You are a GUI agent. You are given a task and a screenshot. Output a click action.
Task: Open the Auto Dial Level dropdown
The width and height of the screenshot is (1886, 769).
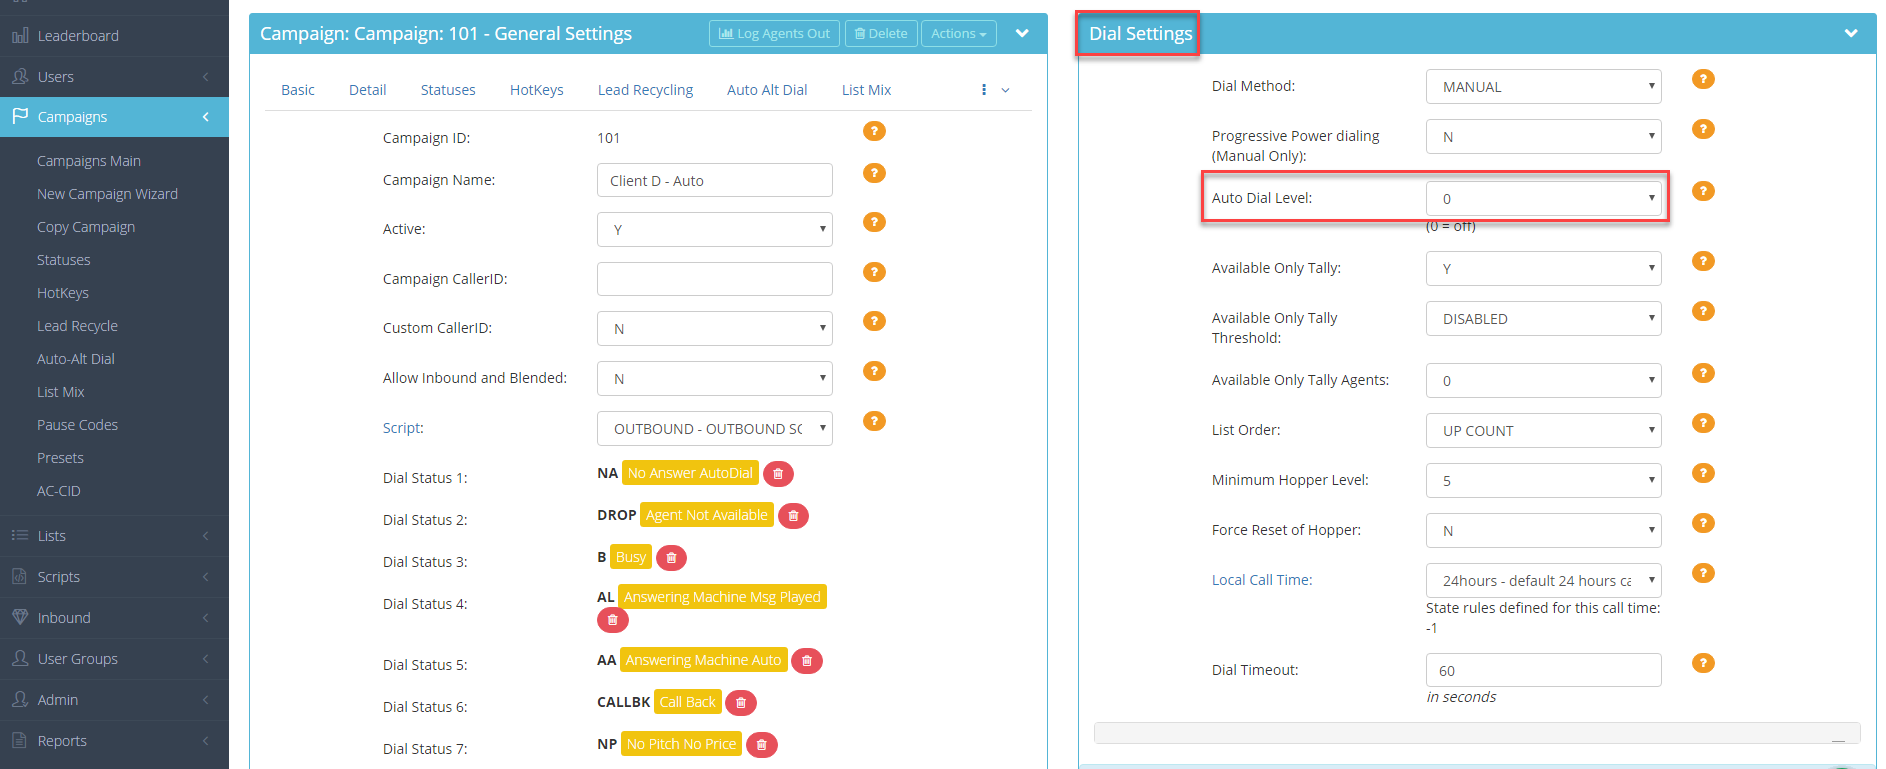coord(1543,198)
